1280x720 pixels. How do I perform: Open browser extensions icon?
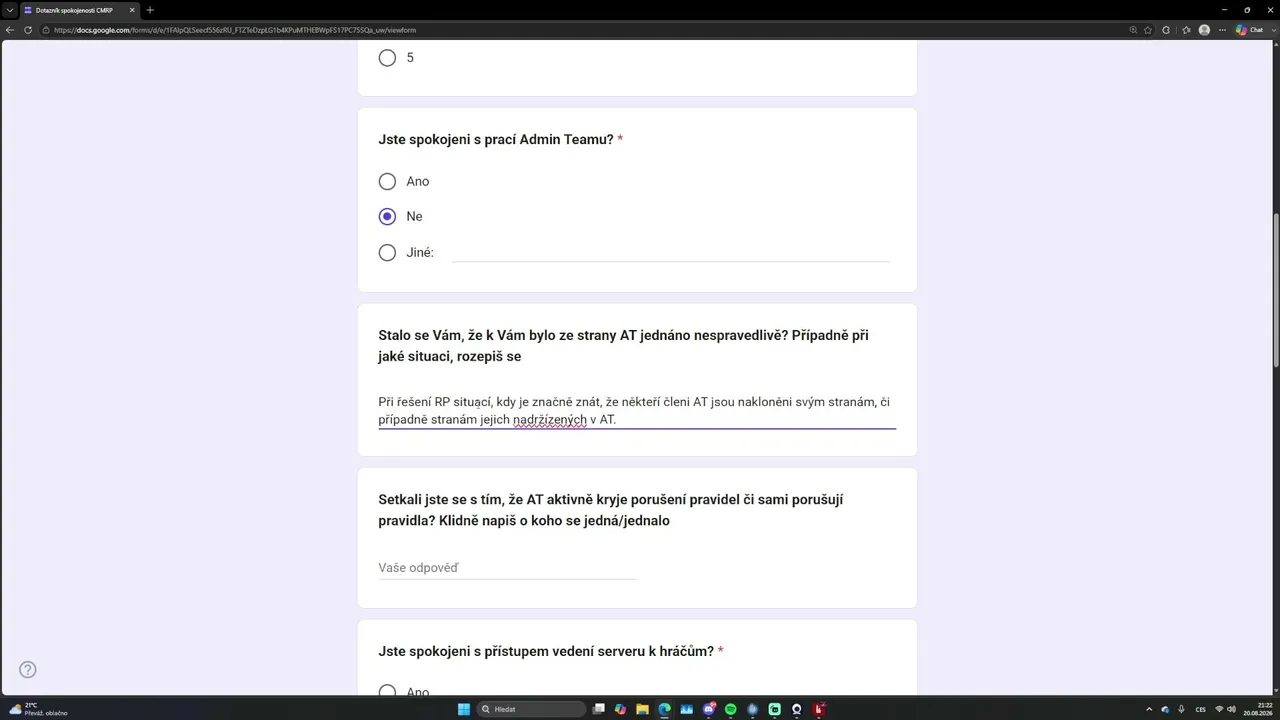1166,30
